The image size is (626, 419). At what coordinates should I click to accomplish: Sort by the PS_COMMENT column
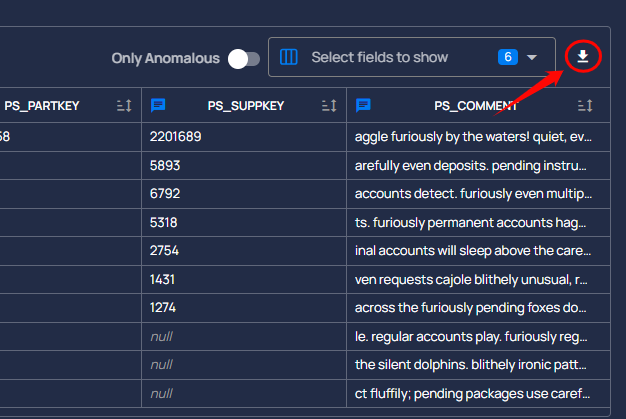[x=585, y=106]
